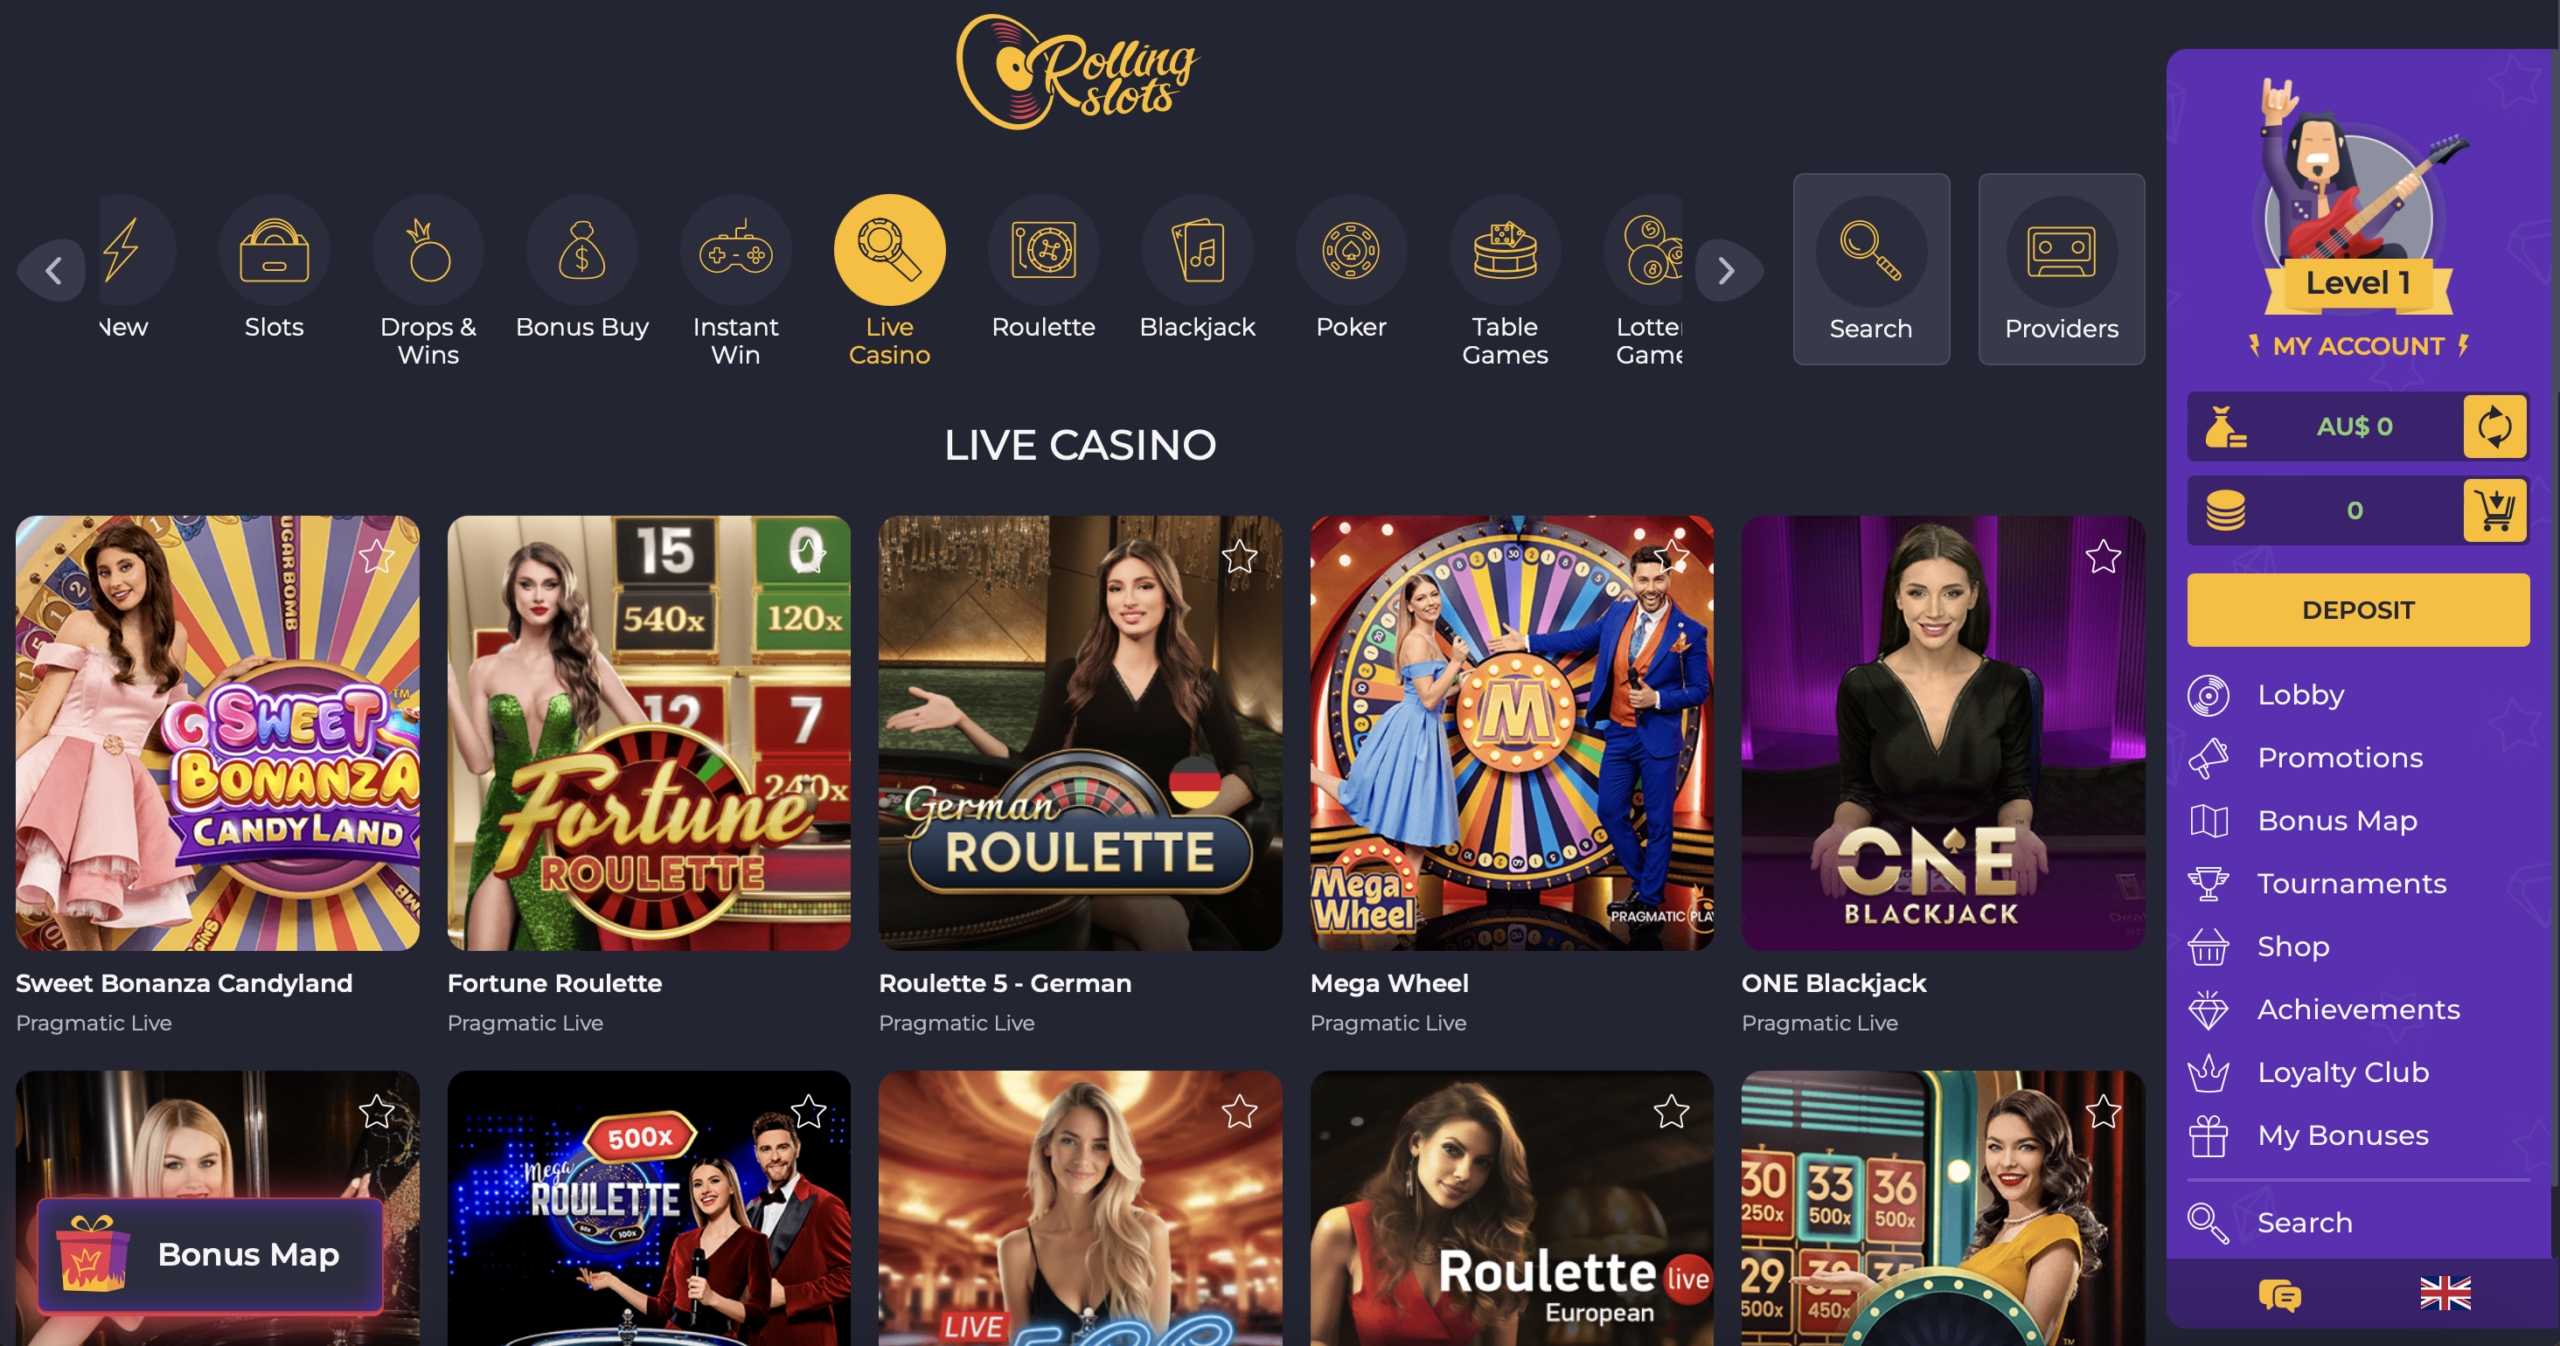
Task: Open the Blackjack category icon
Action: pyautogui.click(x=1197, y=250)
